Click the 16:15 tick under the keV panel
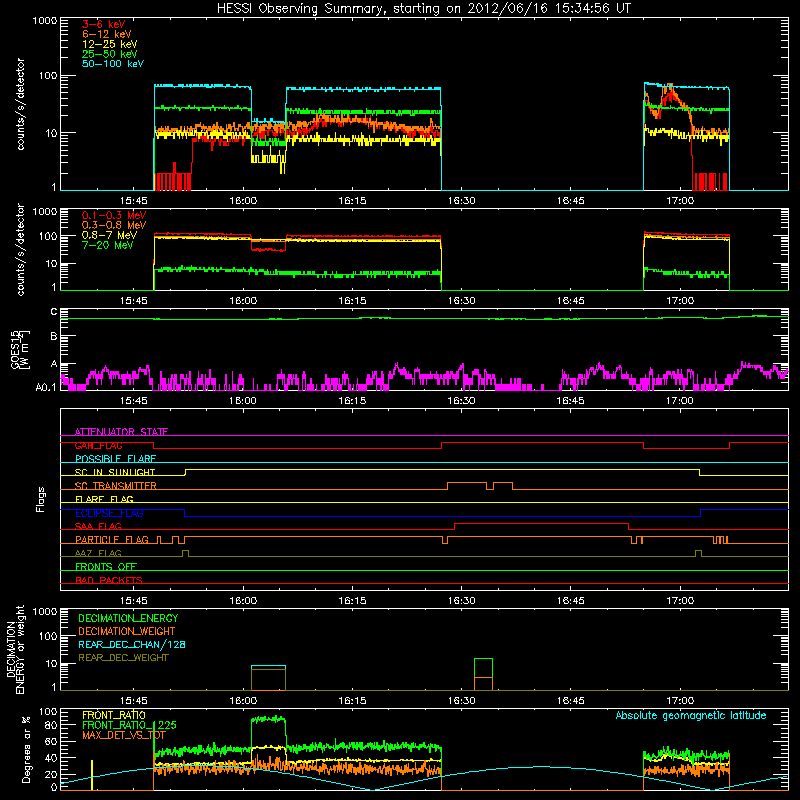The height and width of the screenshot is (800, 800). [x=352, y=201]
